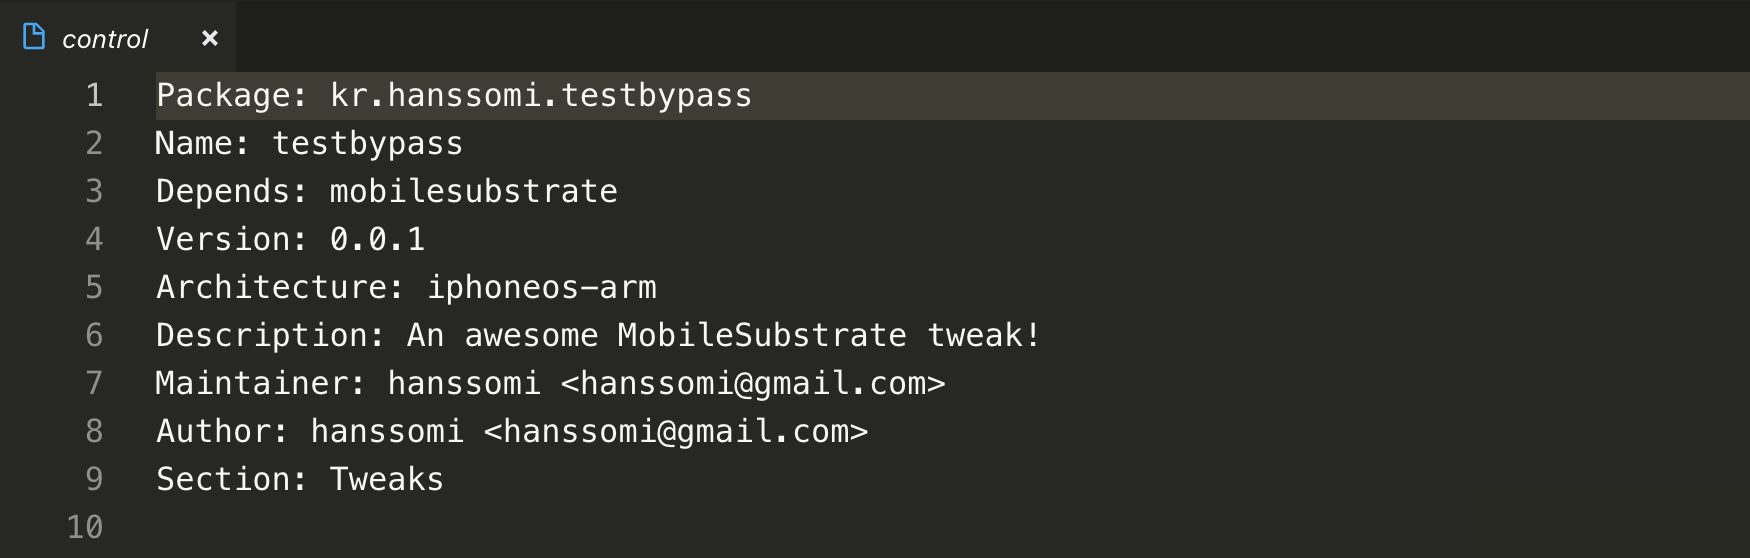Click line number 2 in gutter
Image resolution: width=1750 pixels, height=558 pixels.
[94, 143]
